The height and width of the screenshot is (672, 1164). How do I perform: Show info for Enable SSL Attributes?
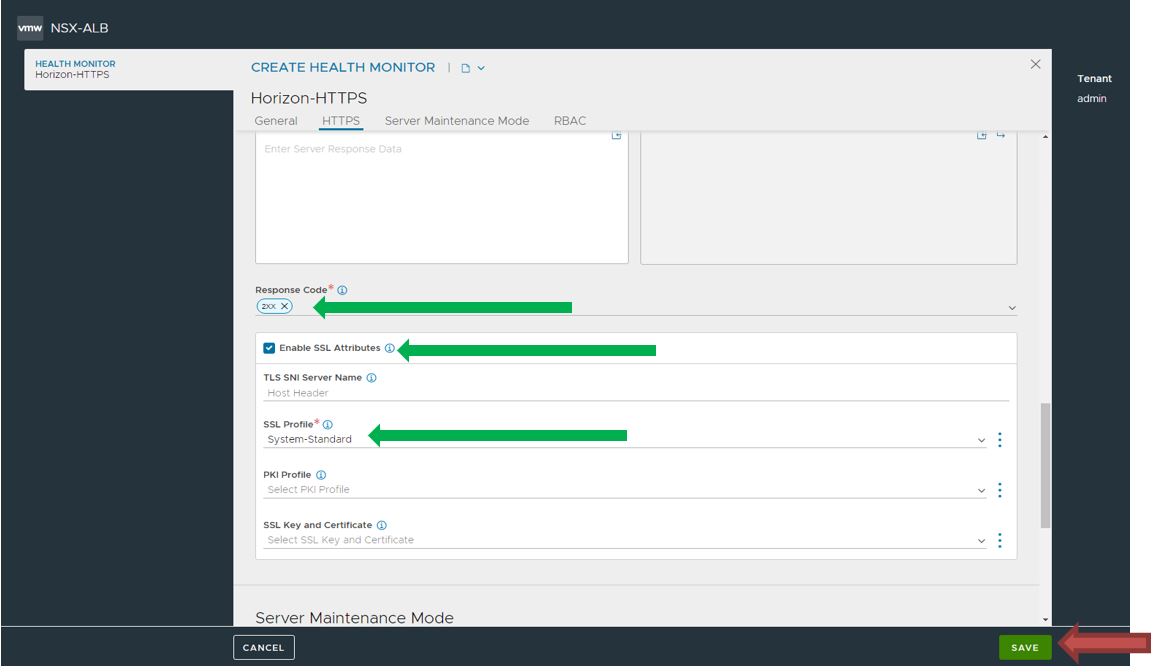(x=389, y=348)
